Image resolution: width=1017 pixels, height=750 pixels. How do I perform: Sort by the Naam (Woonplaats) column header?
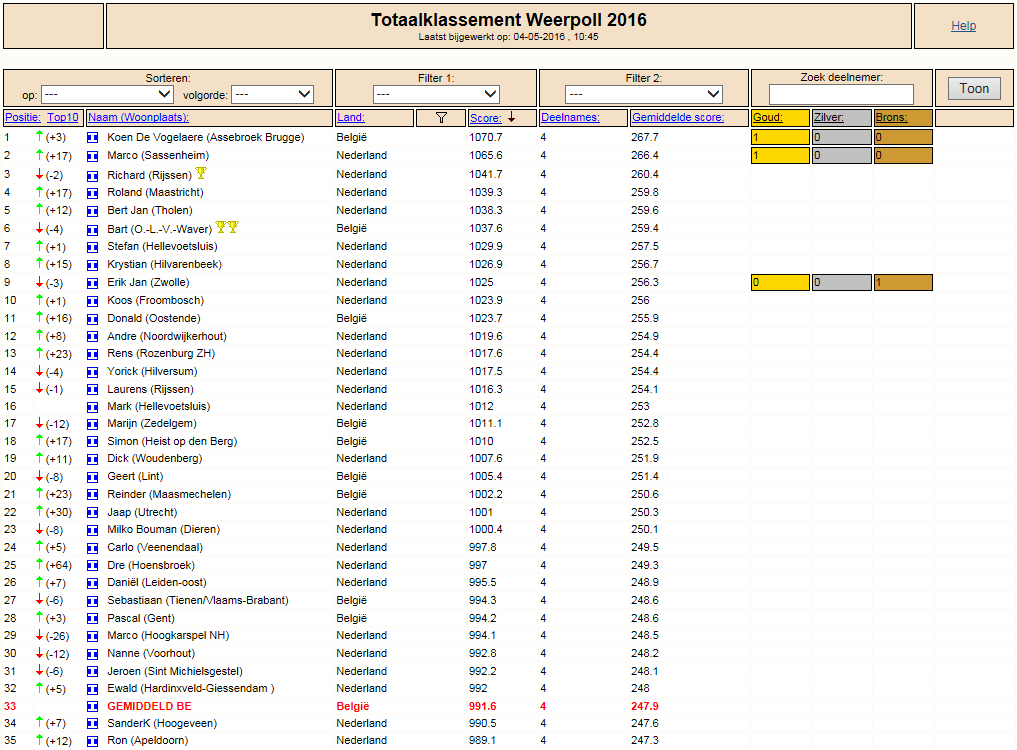138,117
